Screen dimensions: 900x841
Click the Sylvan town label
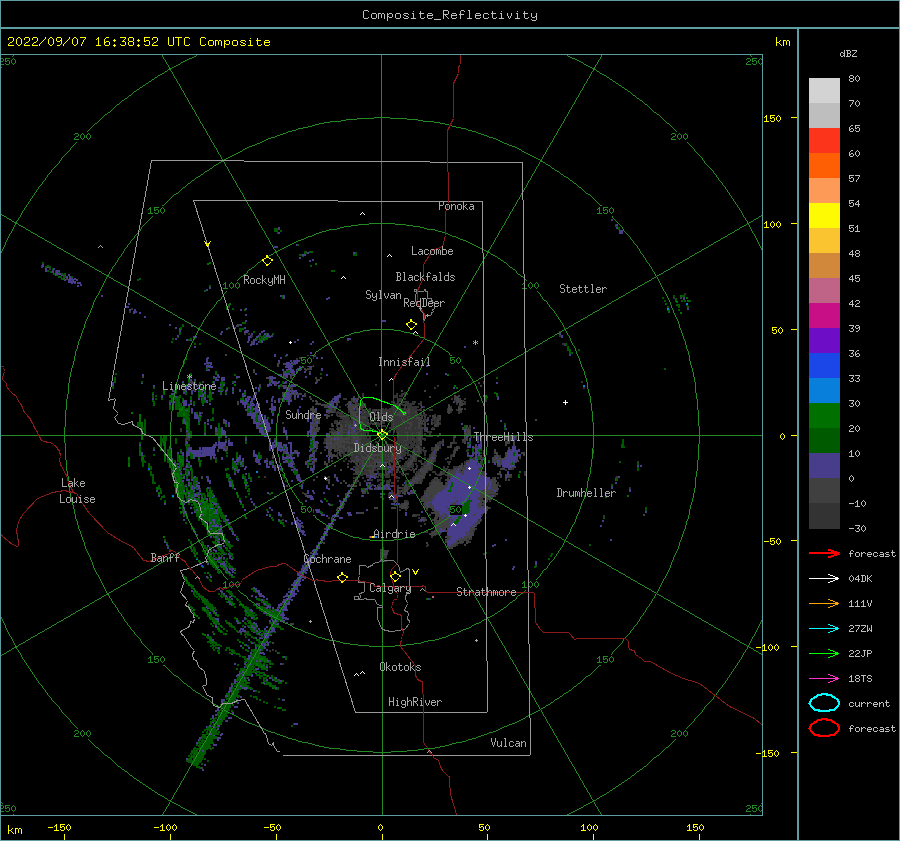pos(383,295)
